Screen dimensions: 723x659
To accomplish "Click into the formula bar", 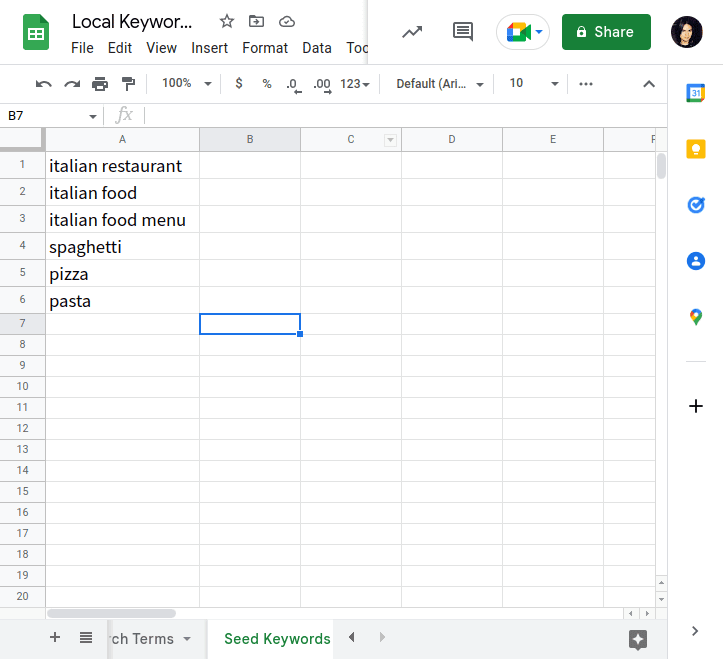I will [406, 116].
